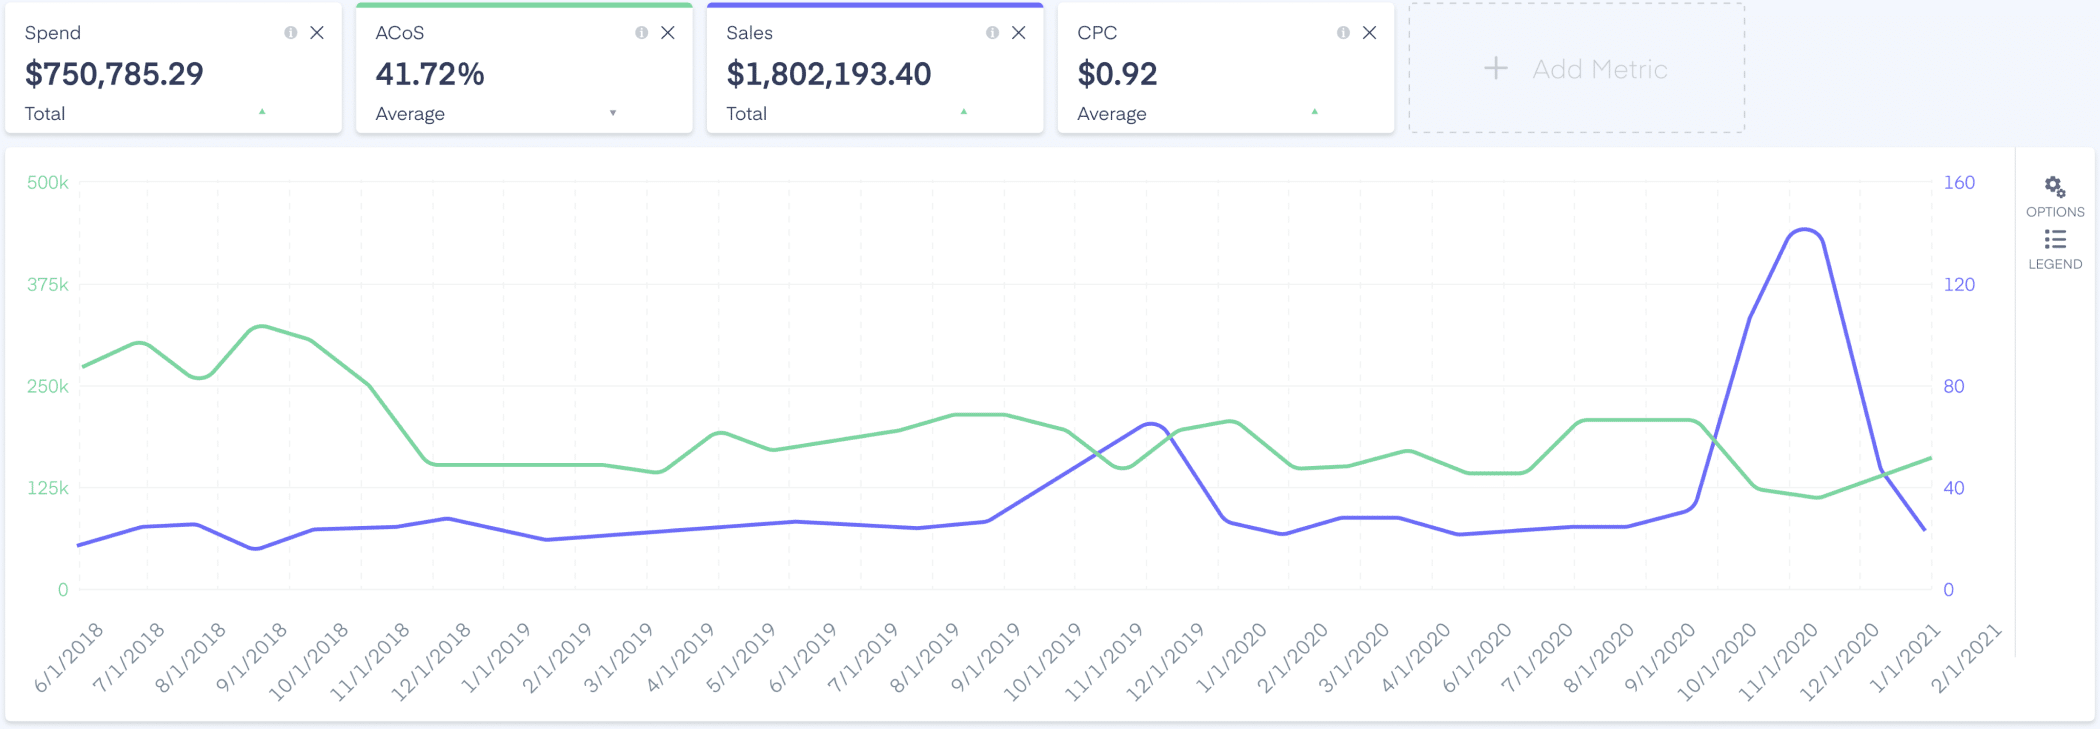The image size is (2100, 729).
Task: Click the info icon on CPC card
Action: (1344, 33)
